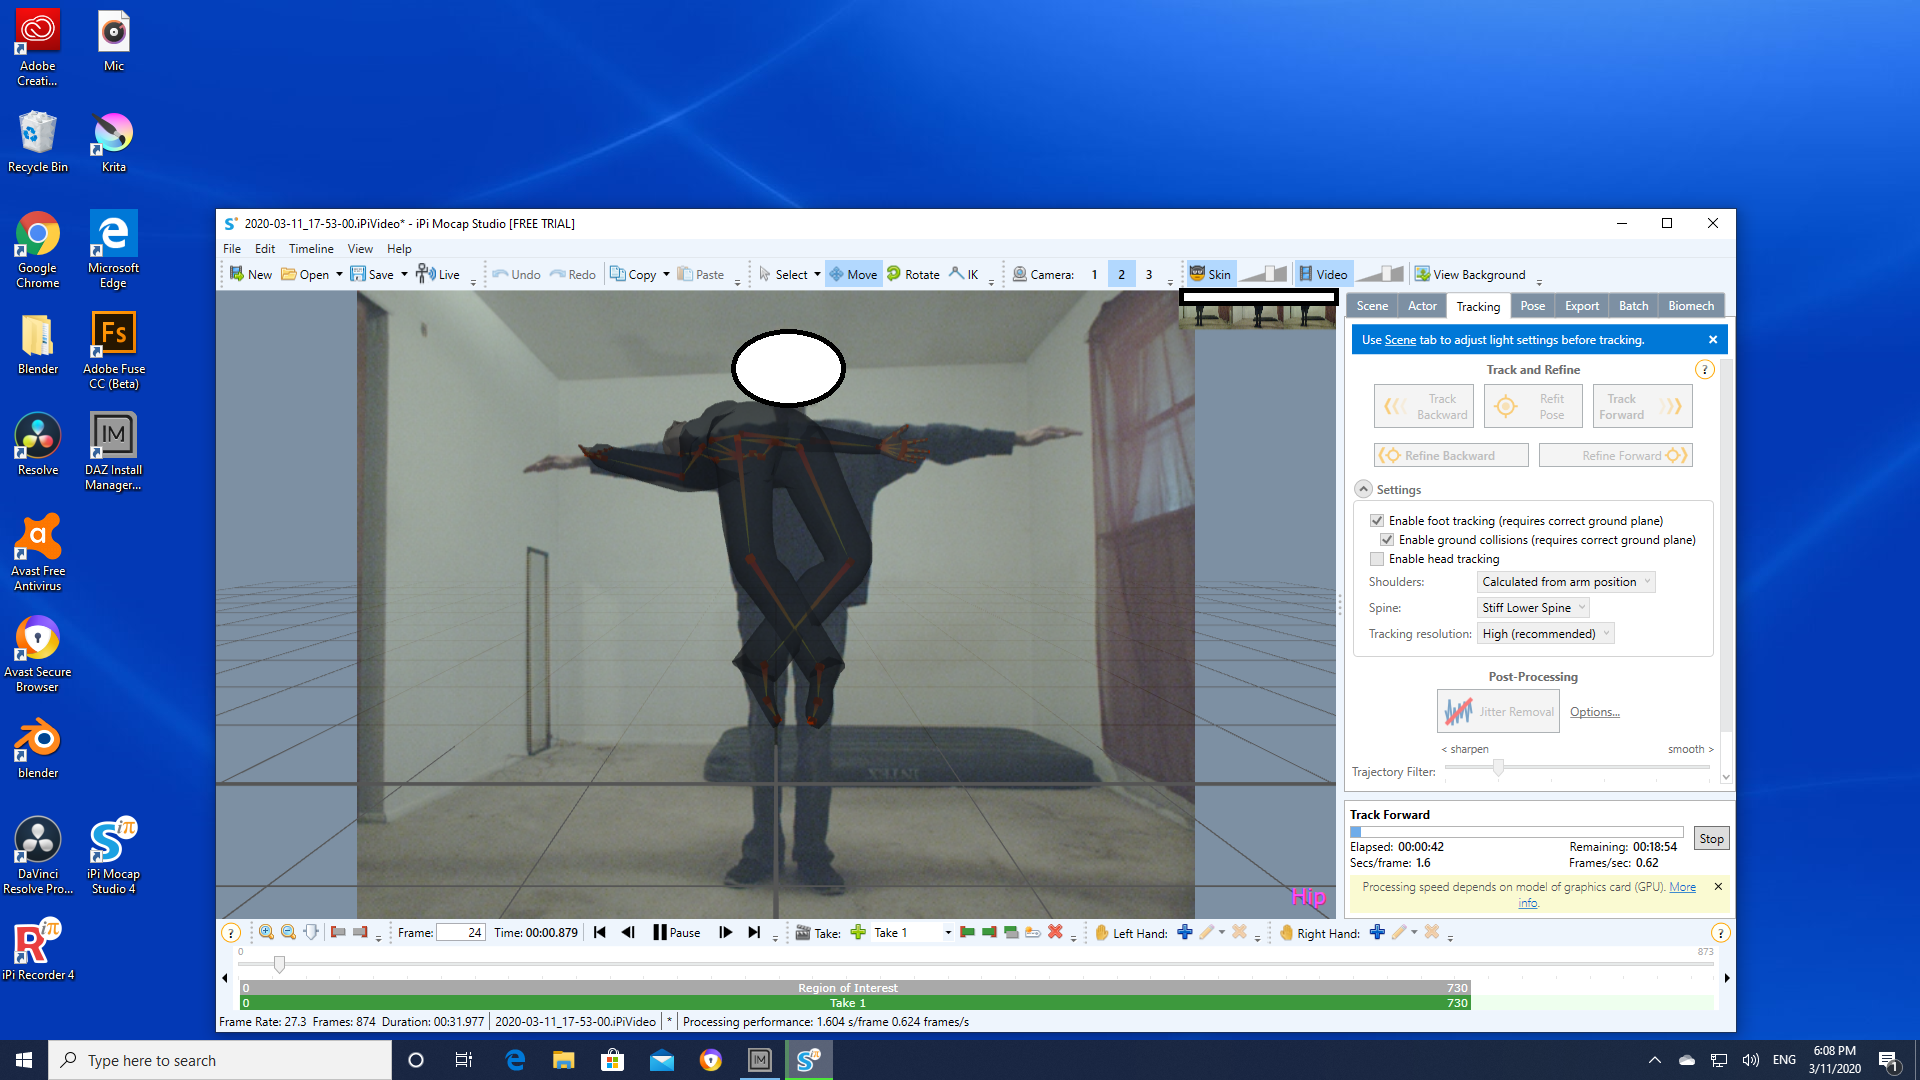Expand the Select tool dropdown arrow
This screenshot has width=1920, height=1080.
817,274
